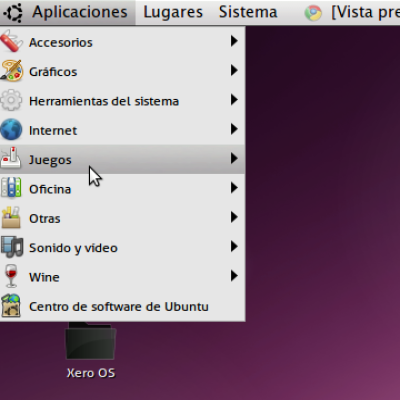Expand Herramientas del sistema submenu arrow
400x400 pixels.
[234, 100]
